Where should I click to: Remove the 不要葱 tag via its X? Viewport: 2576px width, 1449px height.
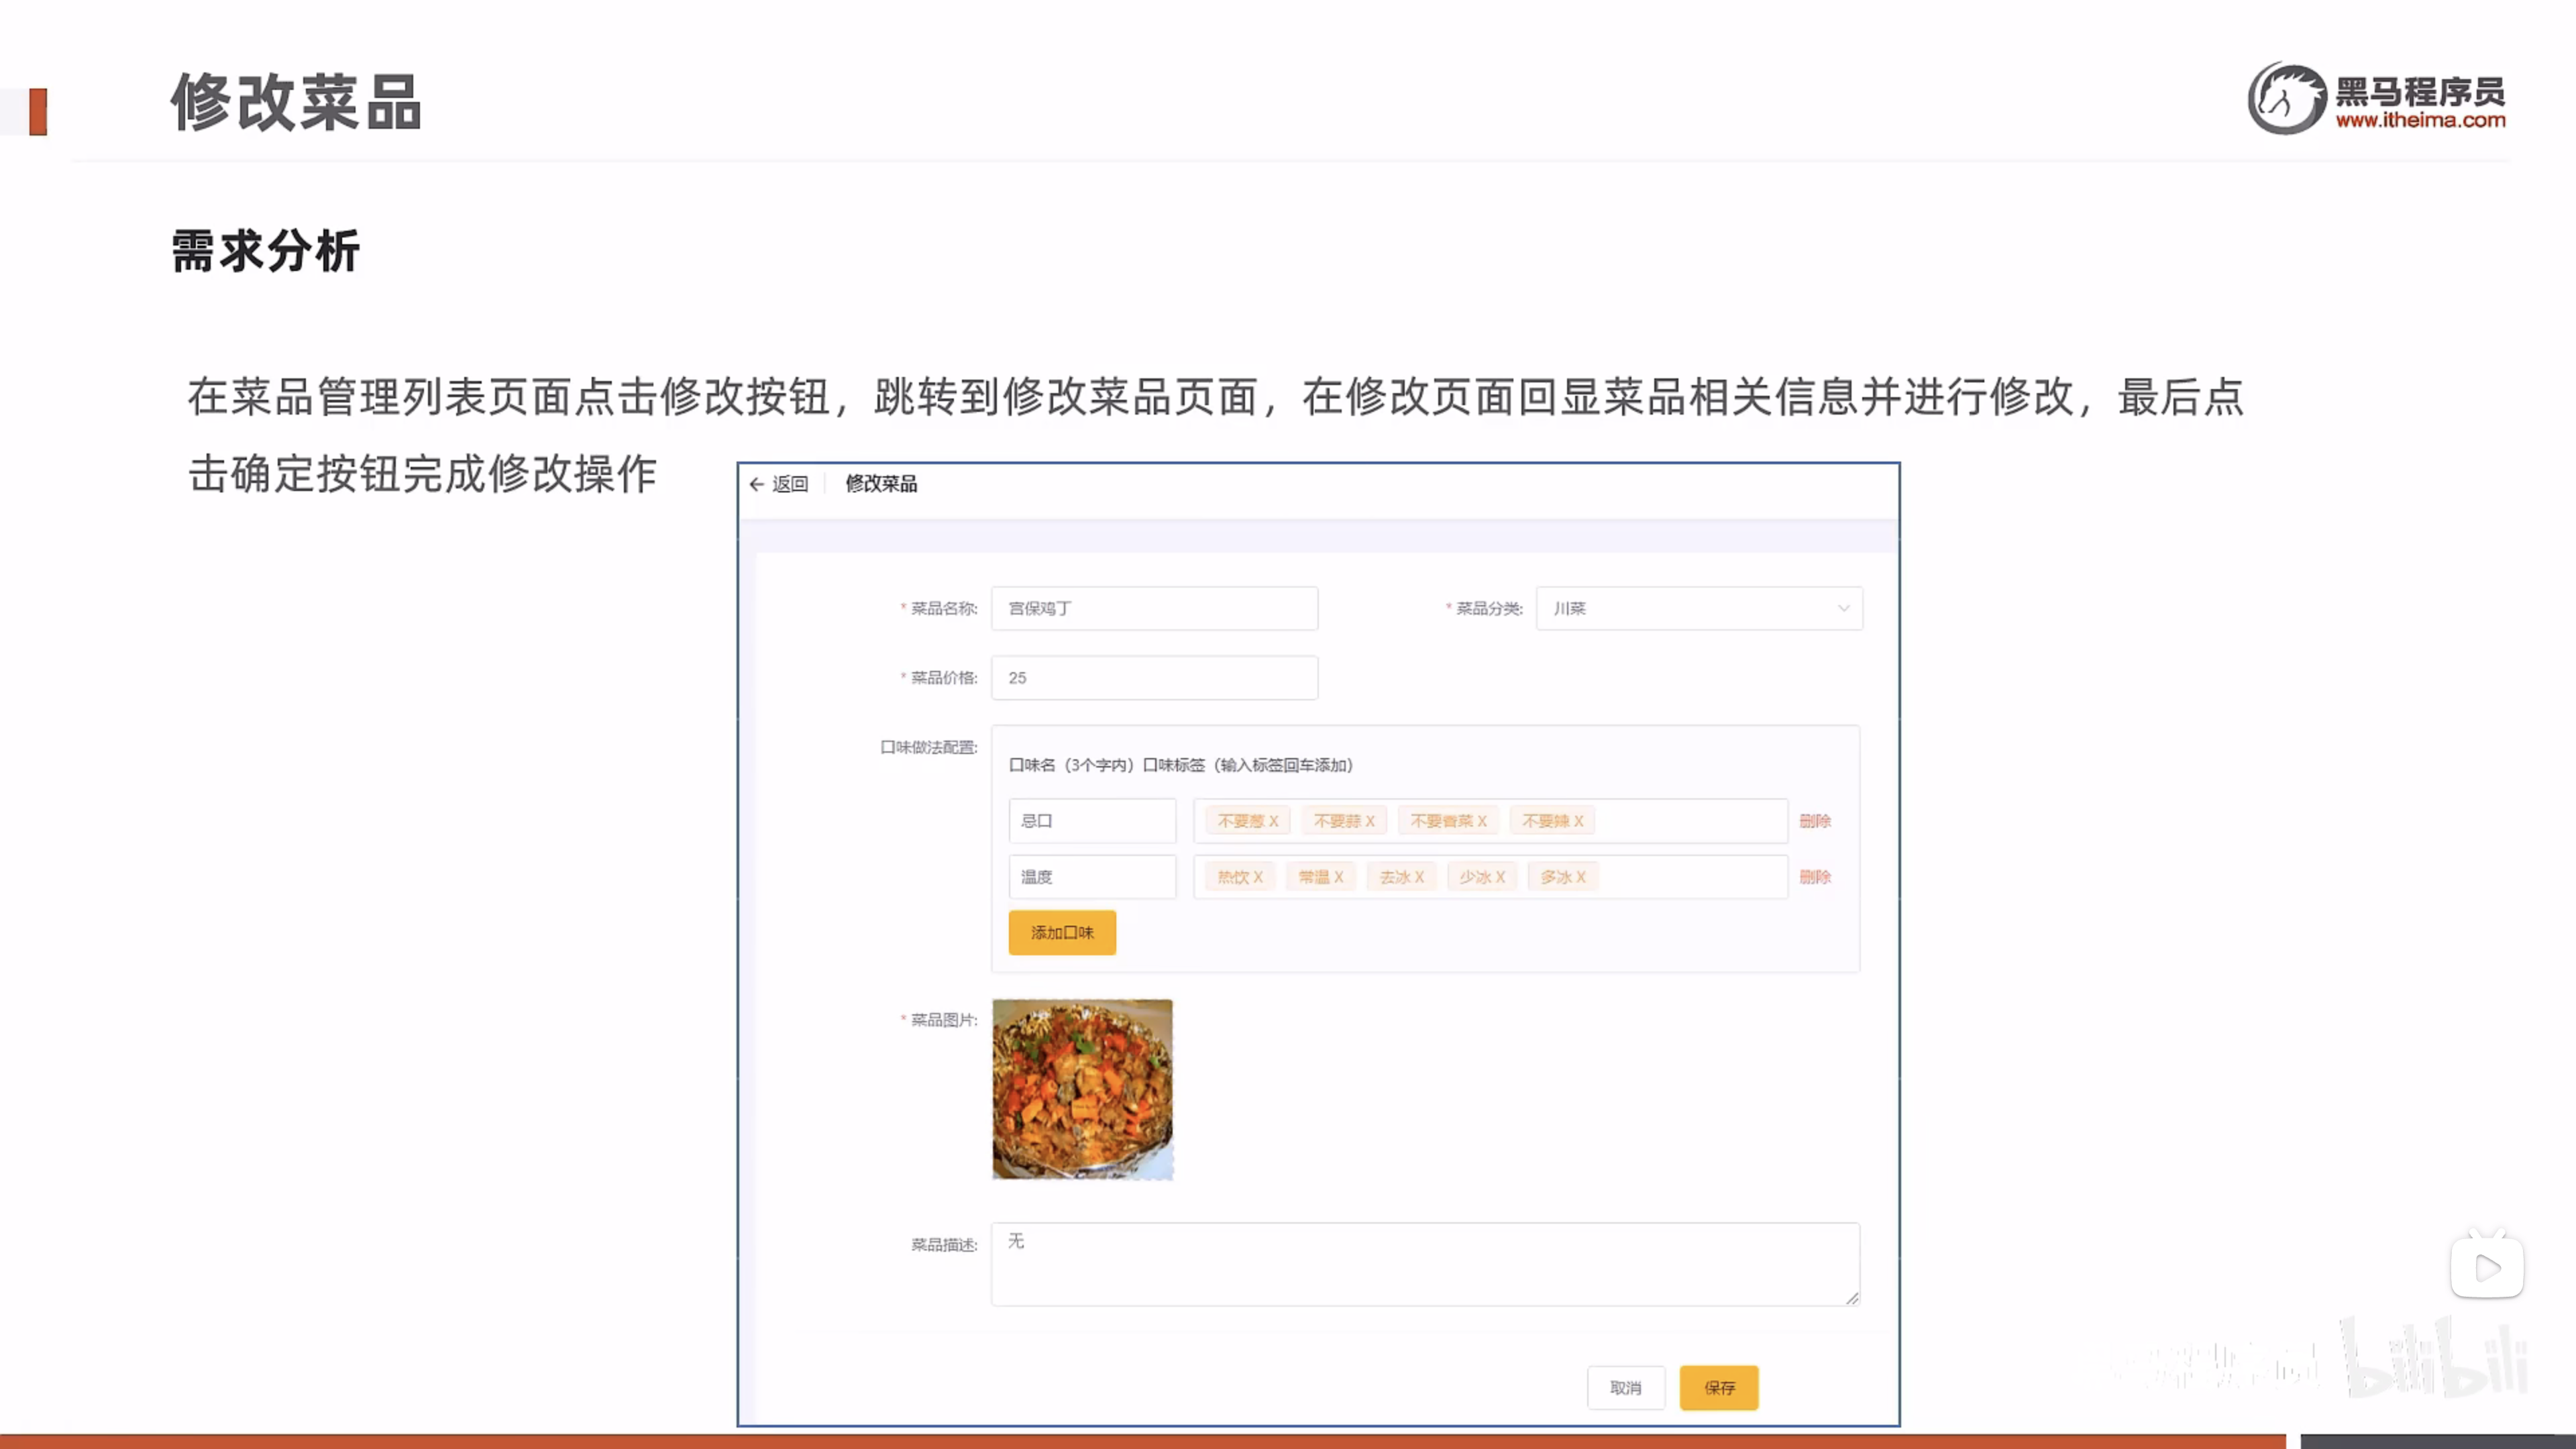pyautogui.click(x=1273, y=821)
